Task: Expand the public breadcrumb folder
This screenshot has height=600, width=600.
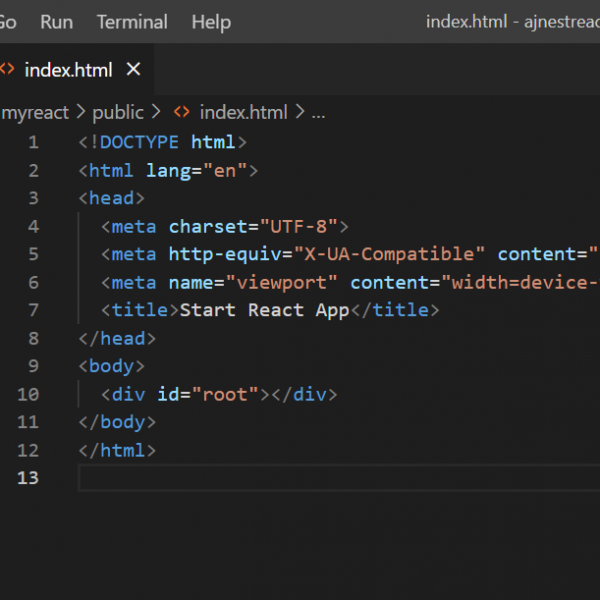Action: tap(118, 113)
